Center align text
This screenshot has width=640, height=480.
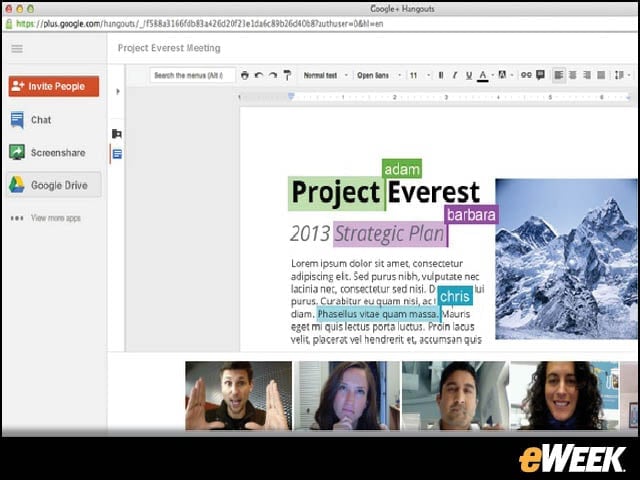[573, 75]
